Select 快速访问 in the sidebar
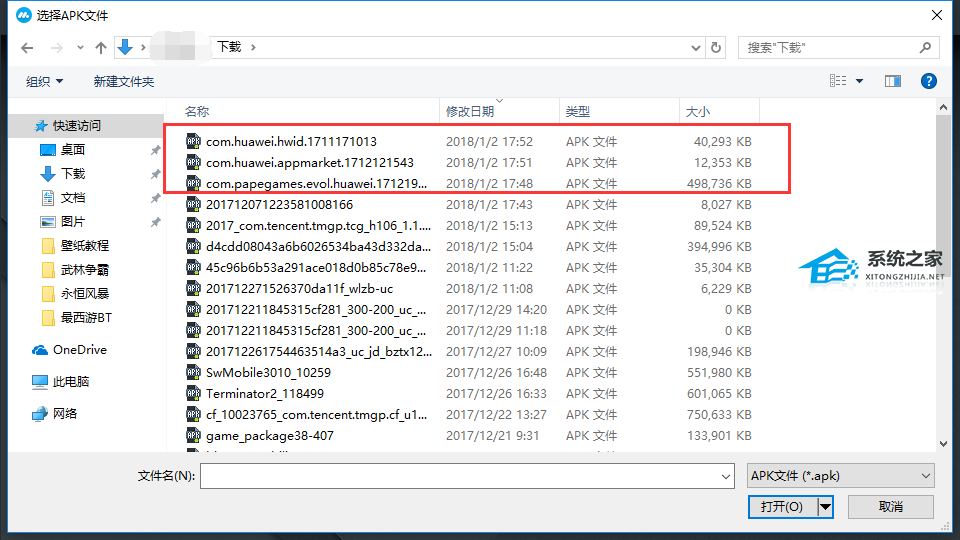This screenshot has width=960, height=540. [77, 126]
